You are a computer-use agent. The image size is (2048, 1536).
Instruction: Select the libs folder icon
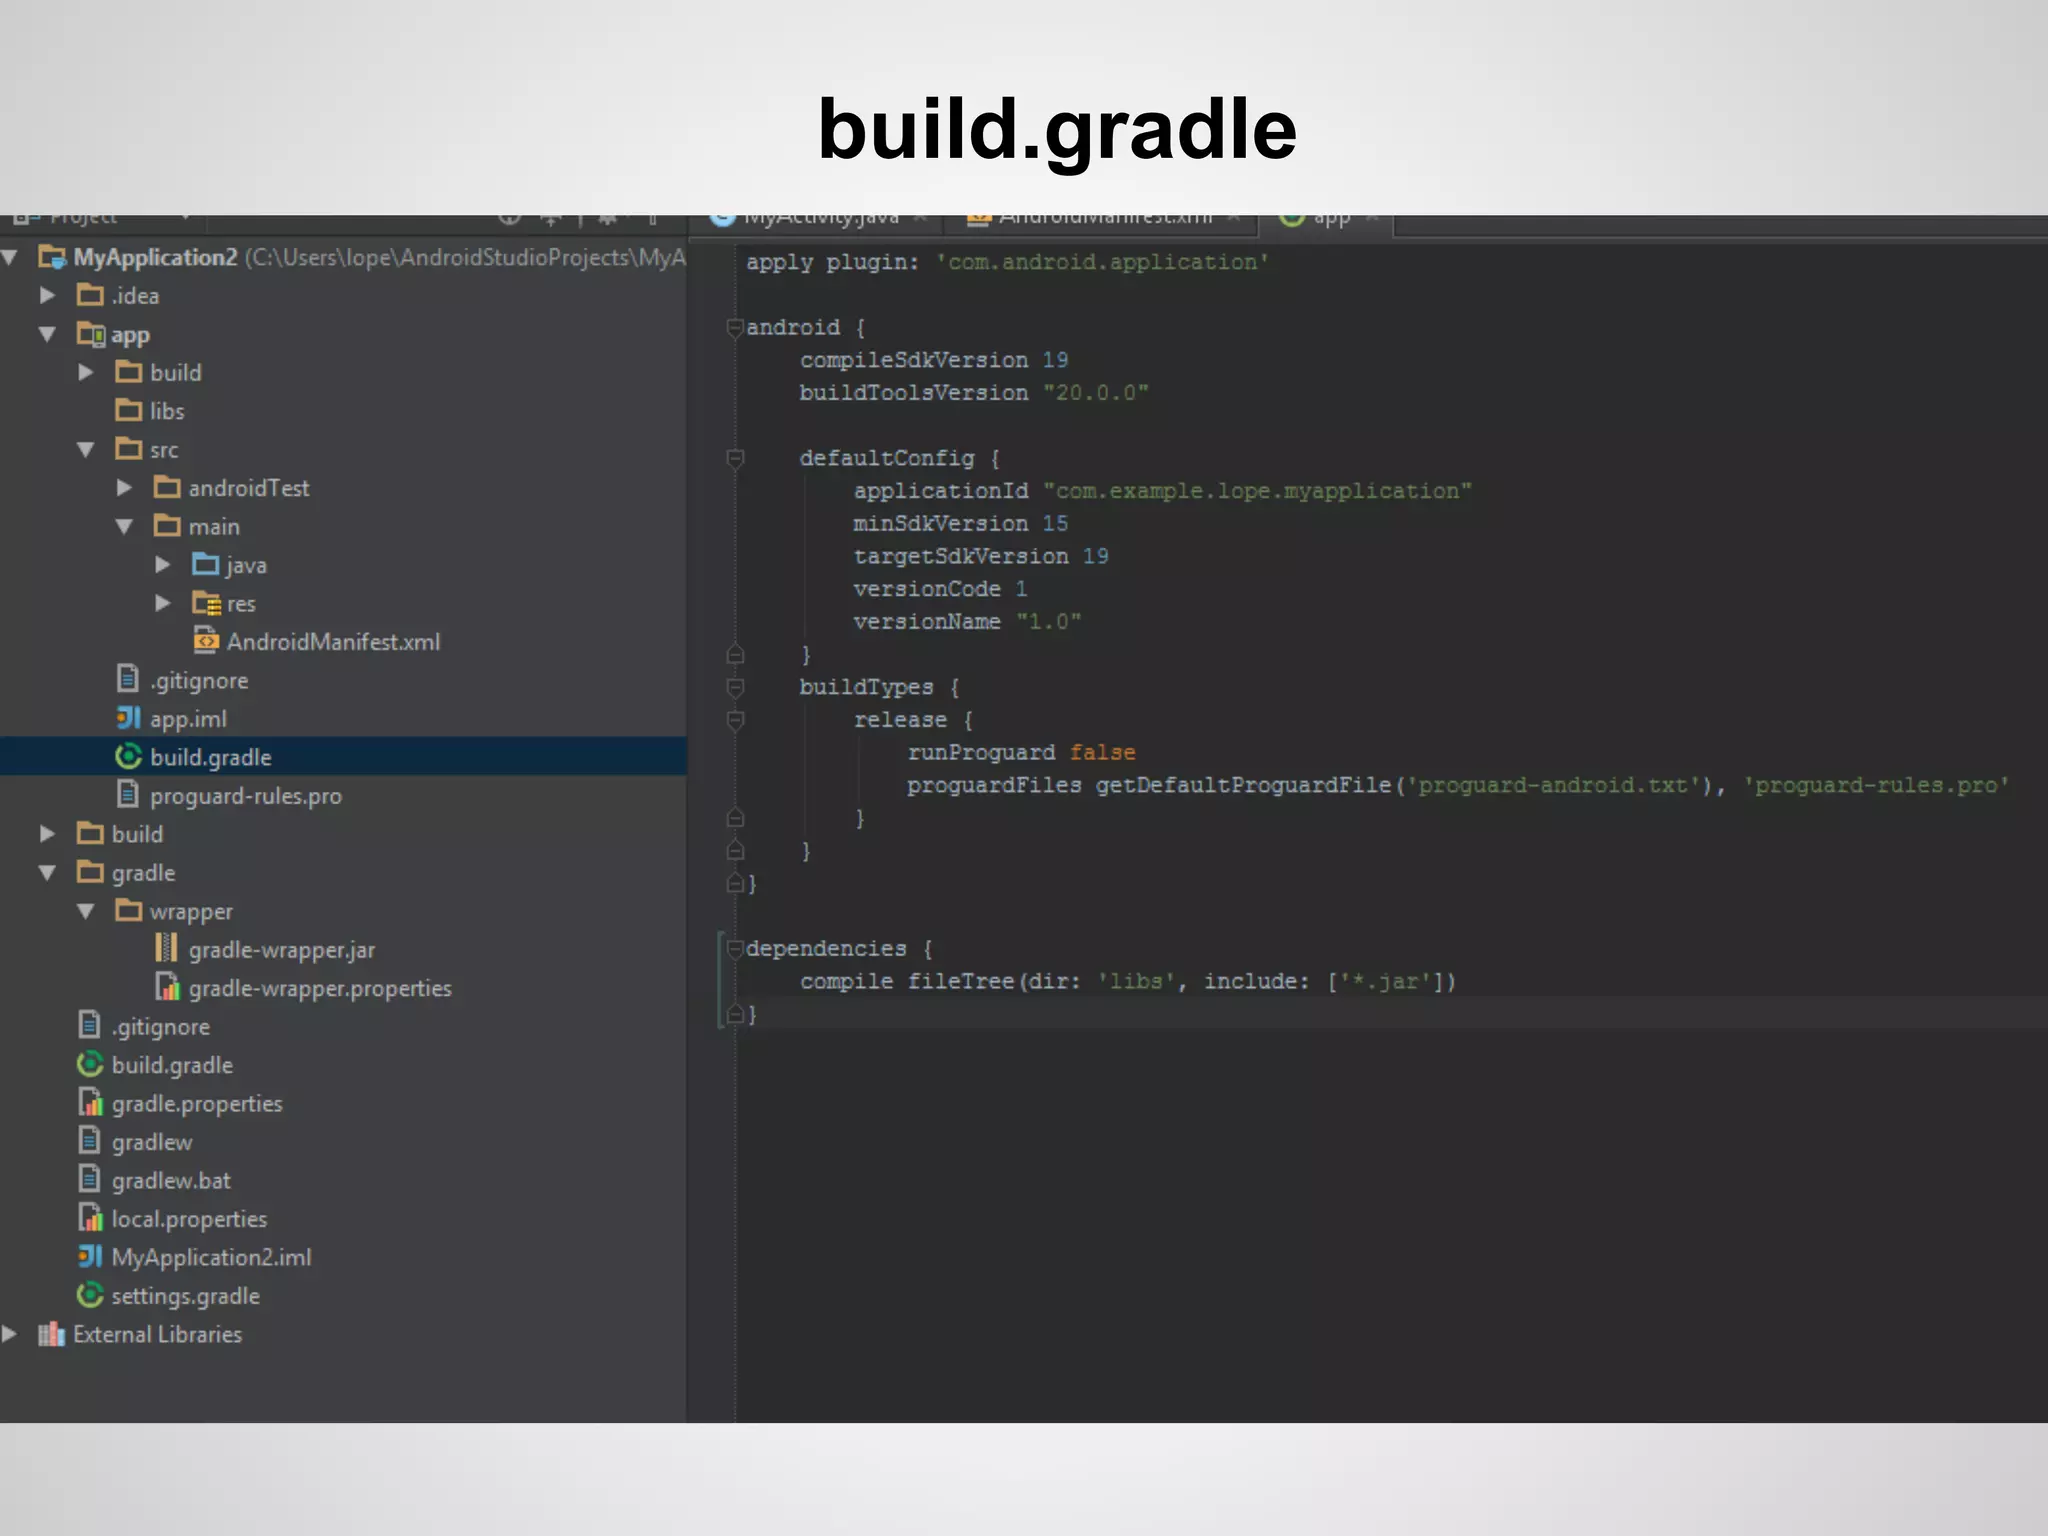[128, 410]
